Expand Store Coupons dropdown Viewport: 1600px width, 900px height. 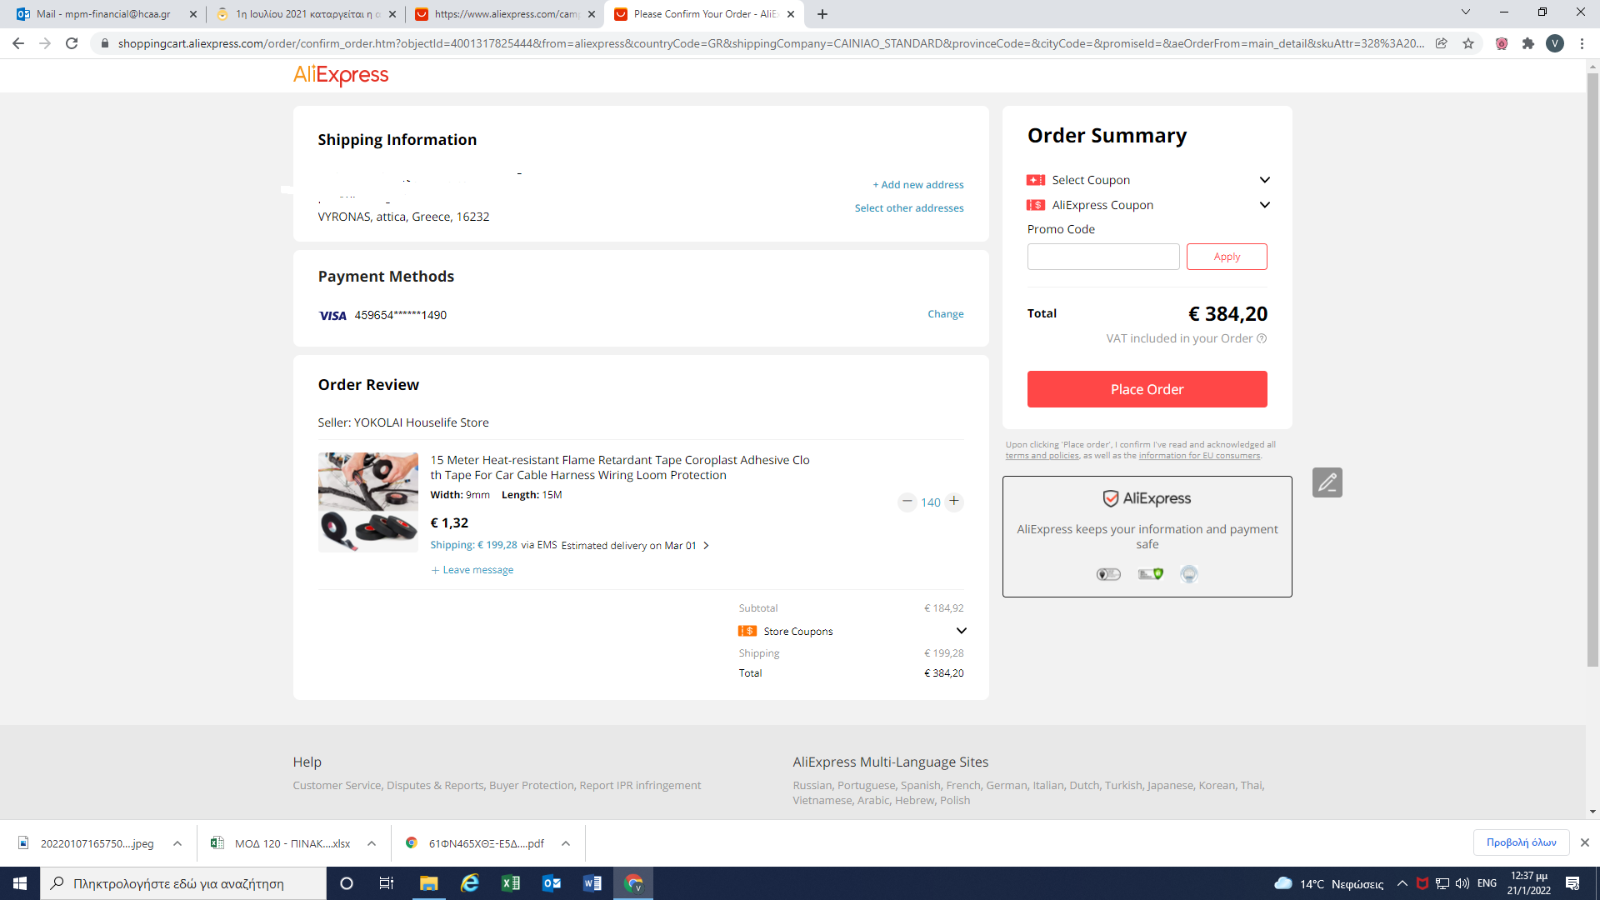point(961,631)
